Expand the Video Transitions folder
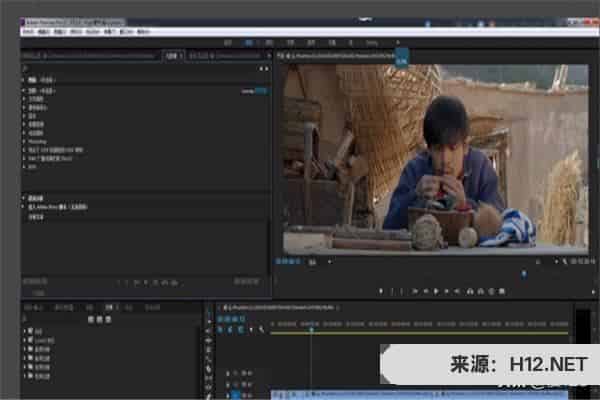 pyautogui.click(x=25, y=376)
